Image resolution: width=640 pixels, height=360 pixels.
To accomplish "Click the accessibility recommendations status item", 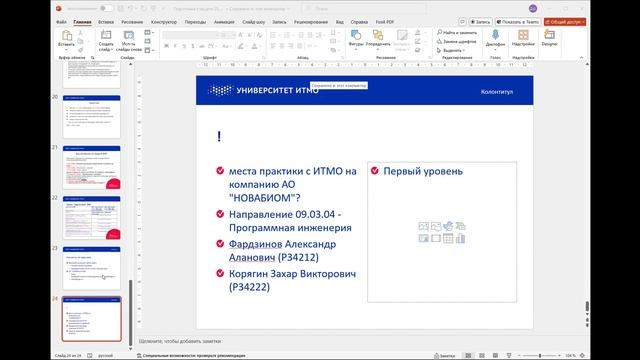I will coord(191,356).
